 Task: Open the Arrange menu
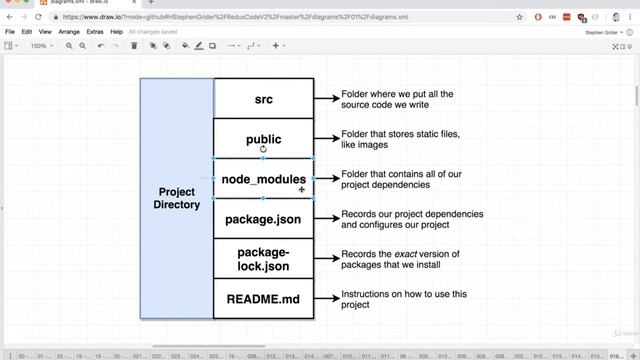point(69,32)
